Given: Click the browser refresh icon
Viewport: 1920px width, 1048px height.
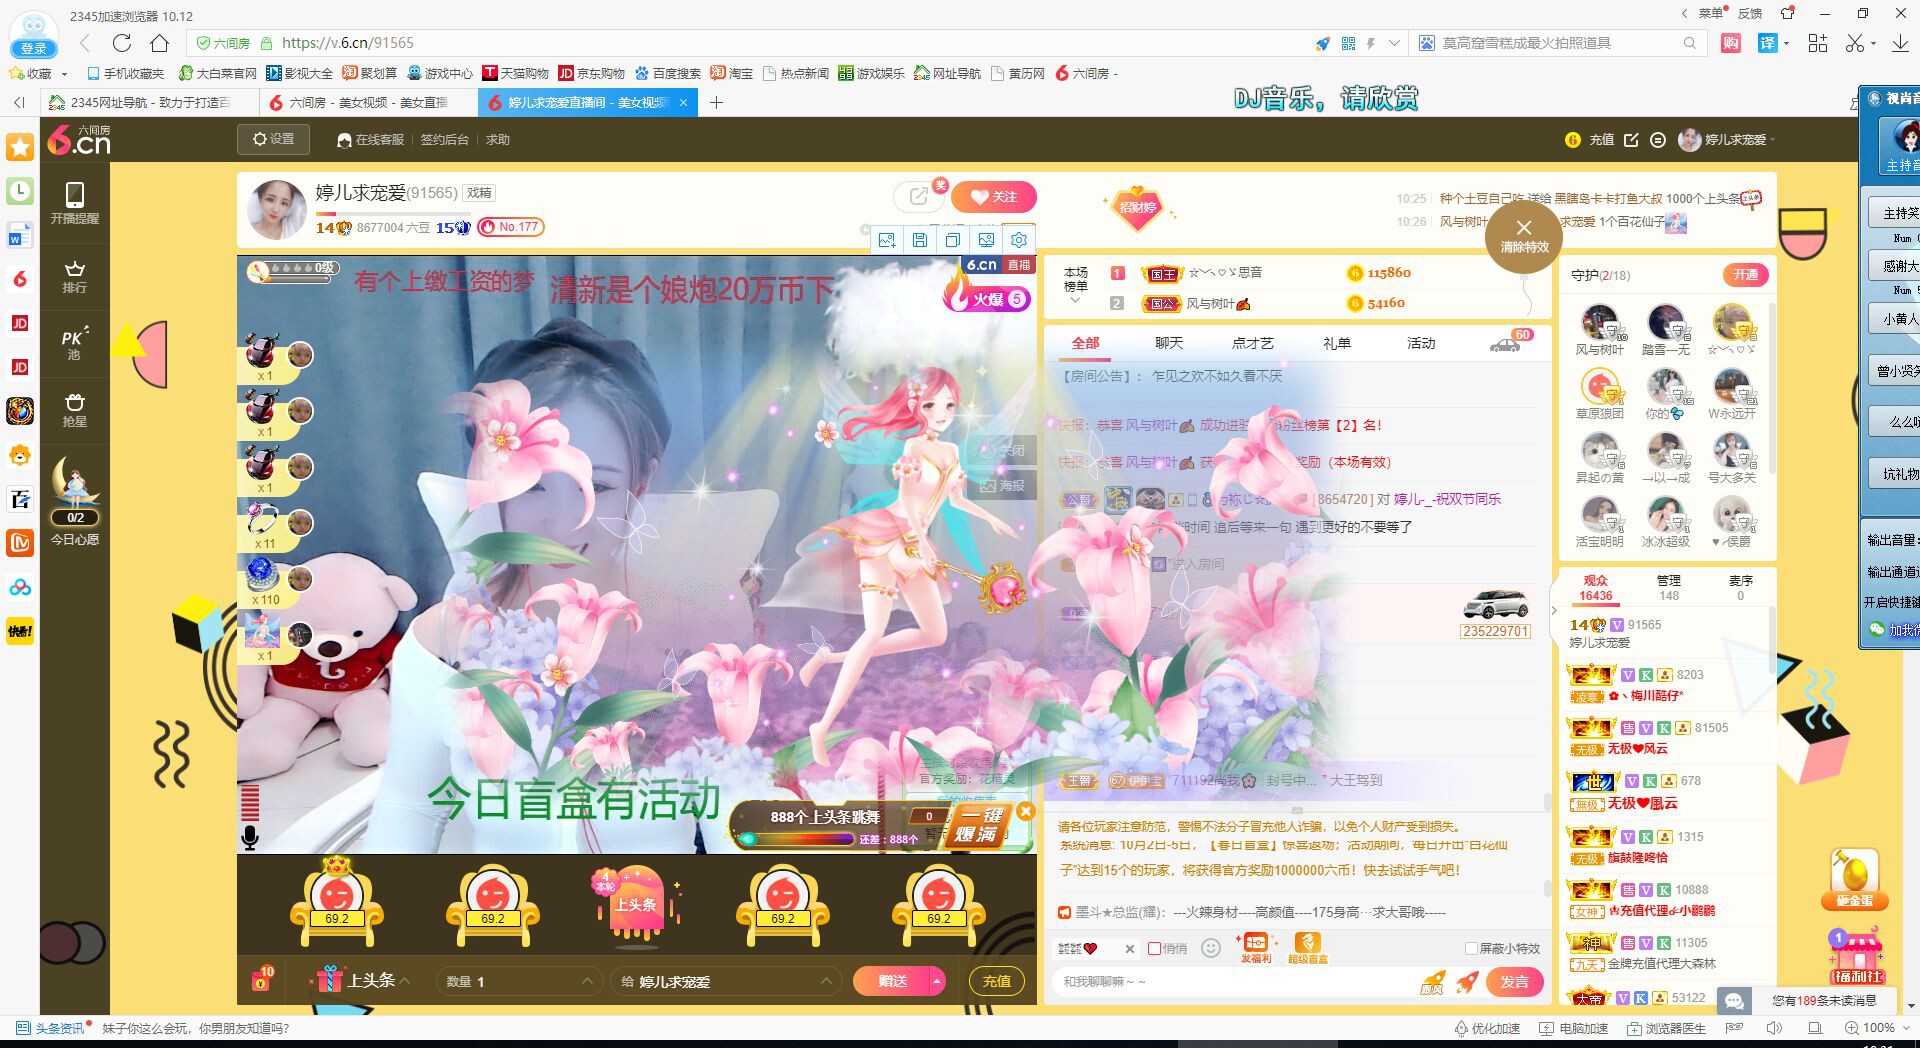Looking at the screenshot, I should (x=122, y=43).
